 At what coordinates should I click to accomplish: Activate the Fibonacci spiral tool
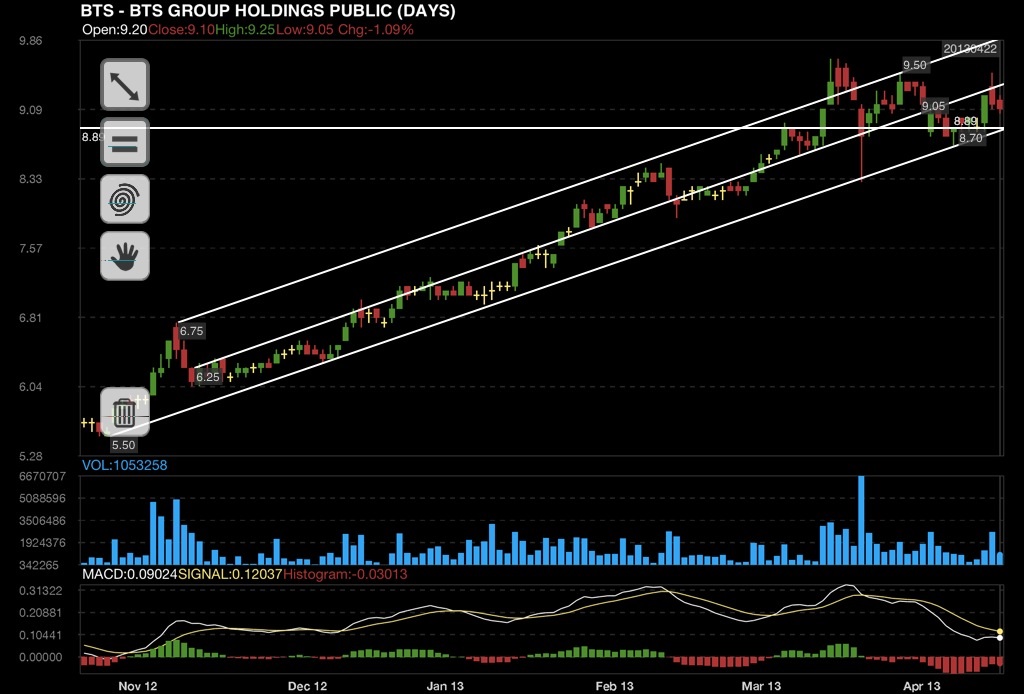pyautogui.click(x=125, y=199)
